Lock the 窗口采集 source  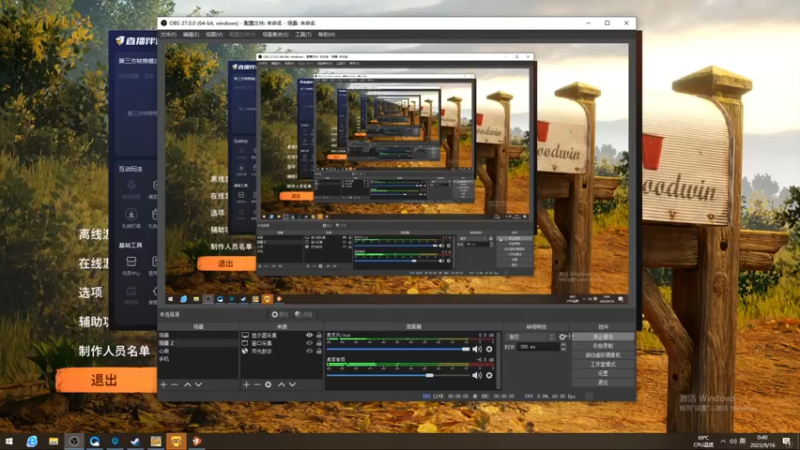[319, 343]
